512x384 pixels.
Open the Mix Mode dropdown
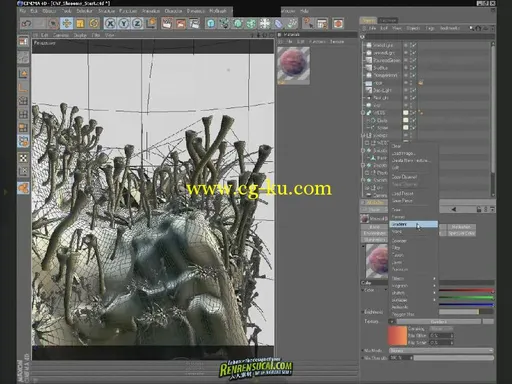[441, 351]
